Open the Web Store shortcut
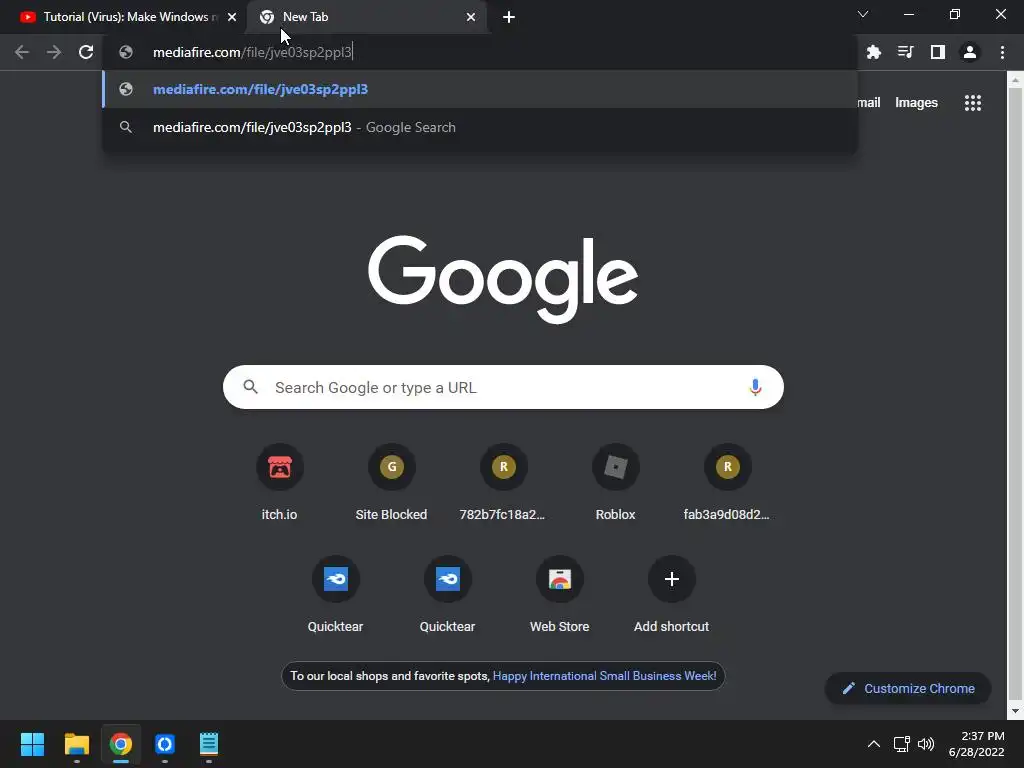1024x768 pixels. pyautogui.click(x=560, y=594)
